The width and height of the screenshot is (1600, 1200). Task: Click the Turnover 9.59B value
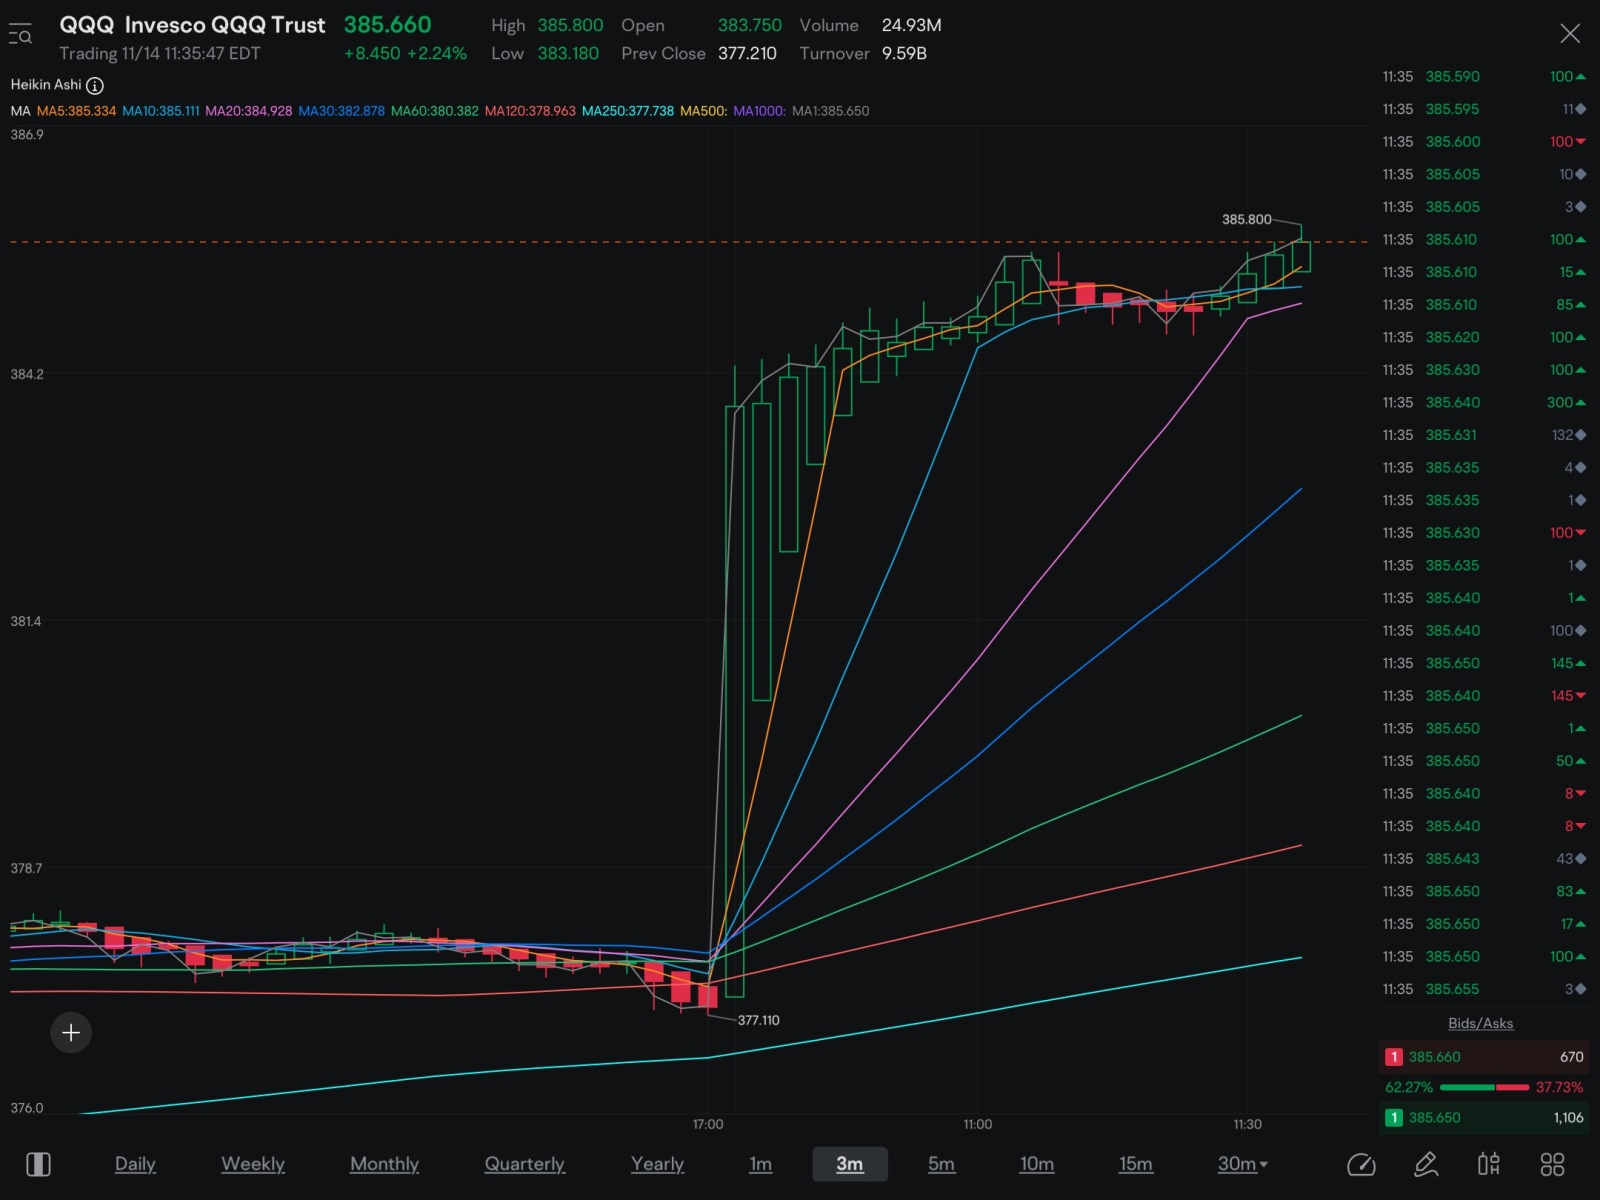(x=904, y=53)
